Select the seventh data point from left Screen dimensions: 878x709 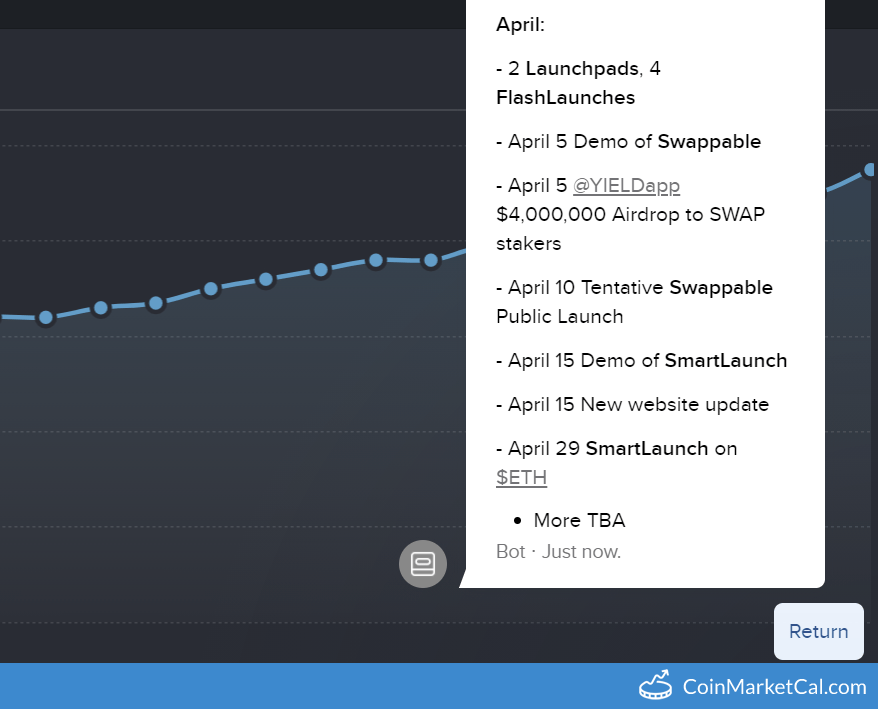pos(376,260)
